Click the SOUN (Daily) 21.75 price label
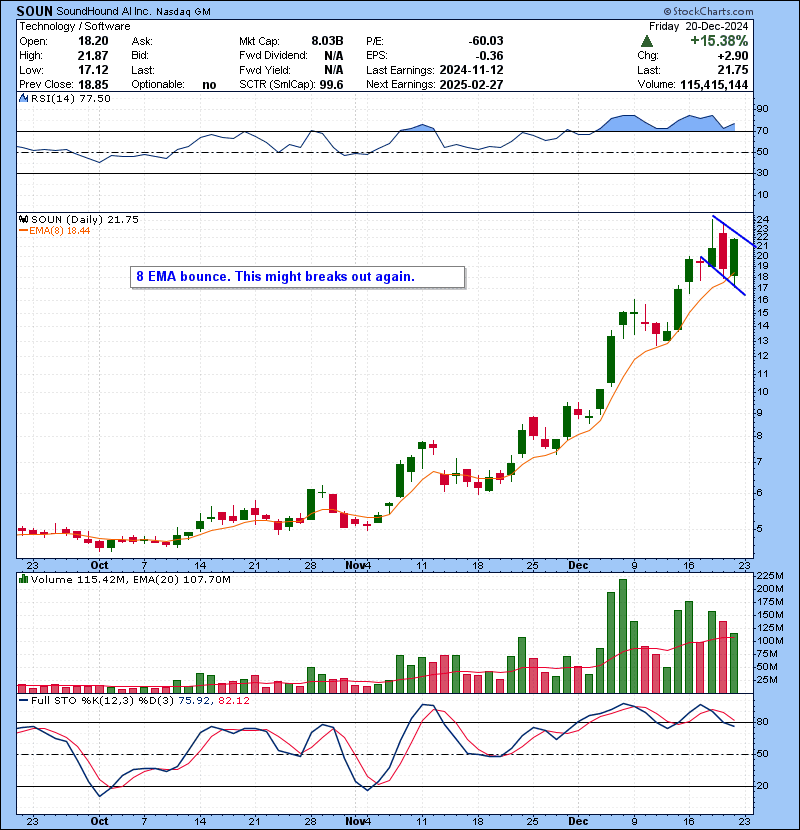The height and width of the screenshot is (830, 800). coord(85,219)
